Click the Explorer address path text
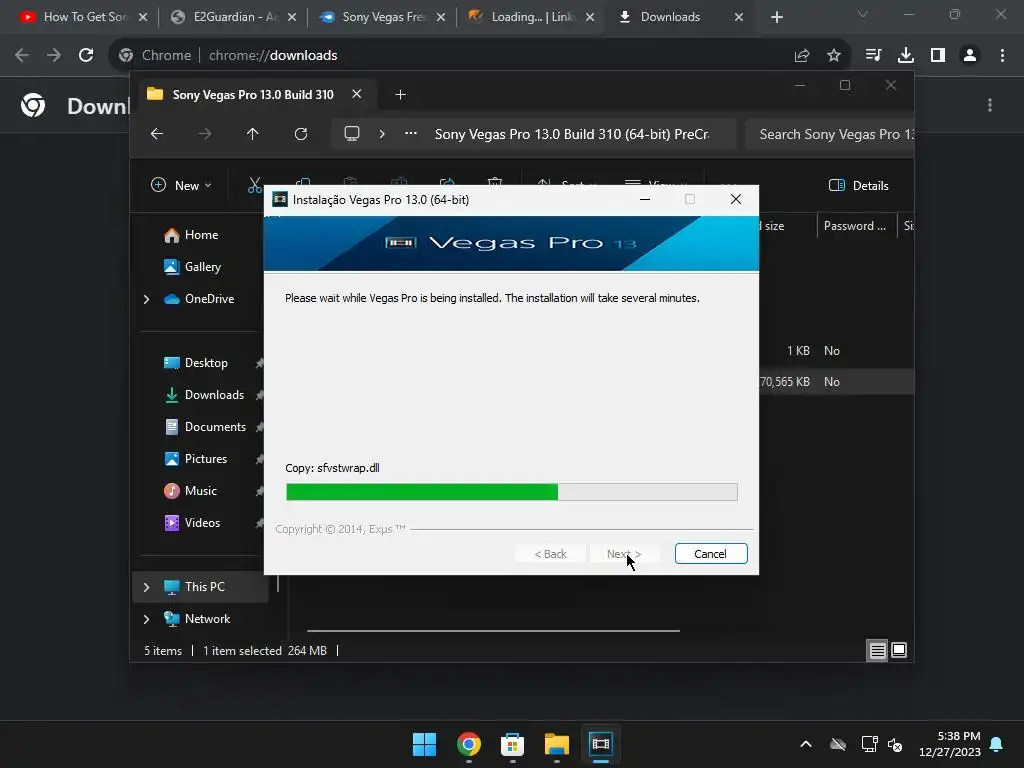 coord(572,135)
